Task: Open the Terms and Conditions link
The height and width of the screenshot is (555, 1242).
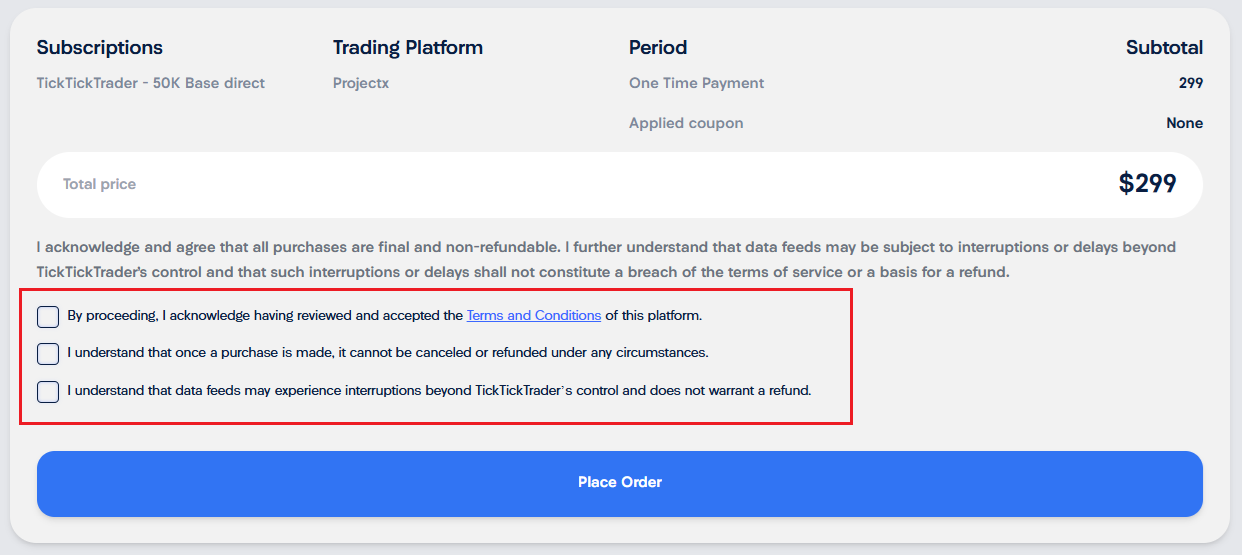Action: (x=534, y=315)
